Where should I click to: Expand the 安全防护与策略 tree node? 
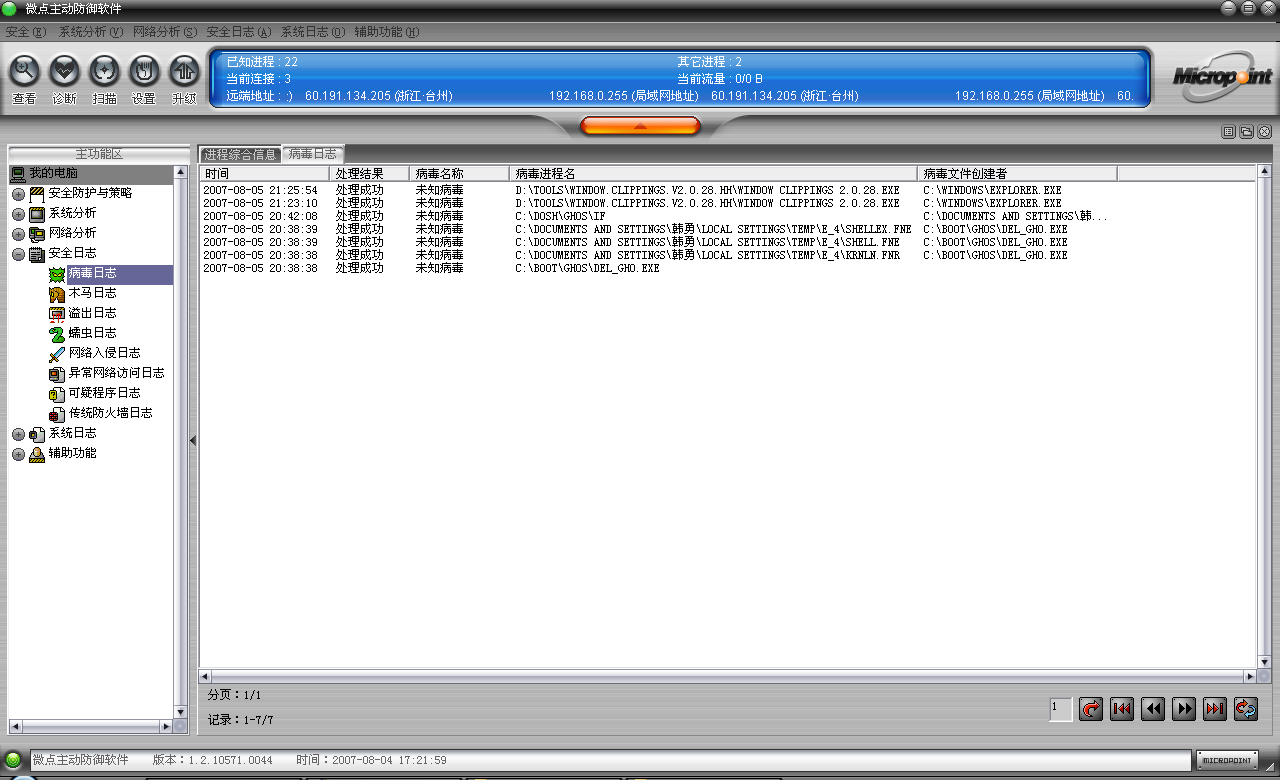point(19,194)
